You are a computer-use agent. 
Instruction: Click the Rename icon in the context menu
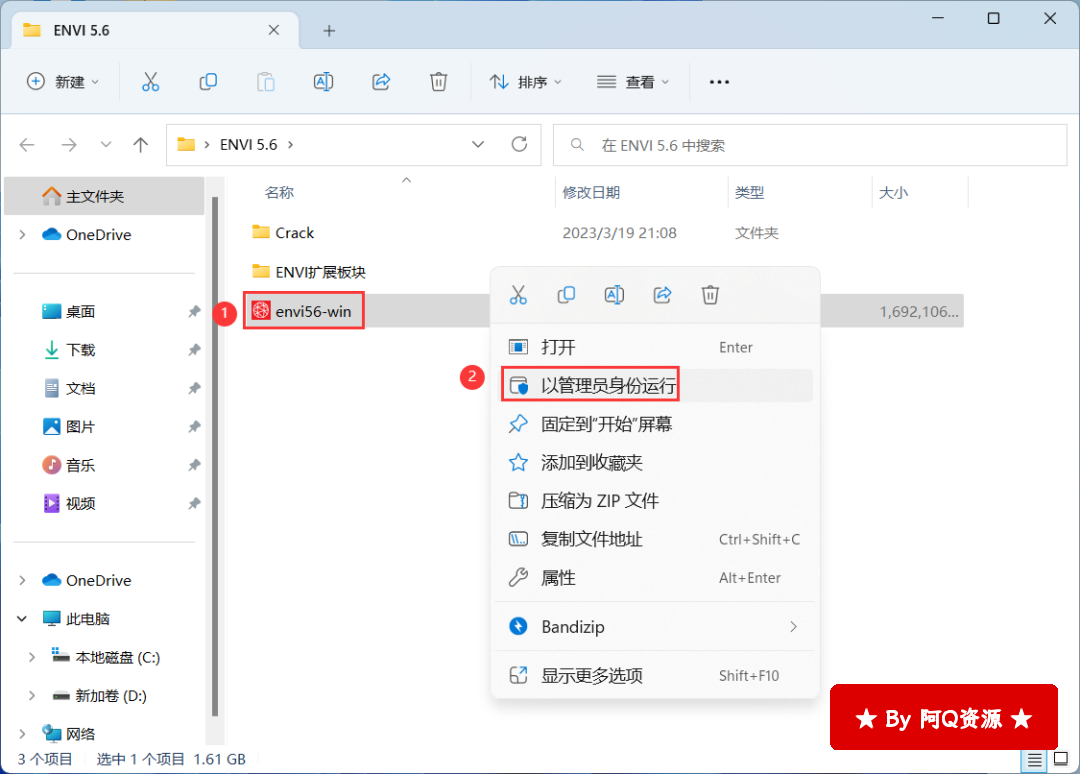point(614,295)
